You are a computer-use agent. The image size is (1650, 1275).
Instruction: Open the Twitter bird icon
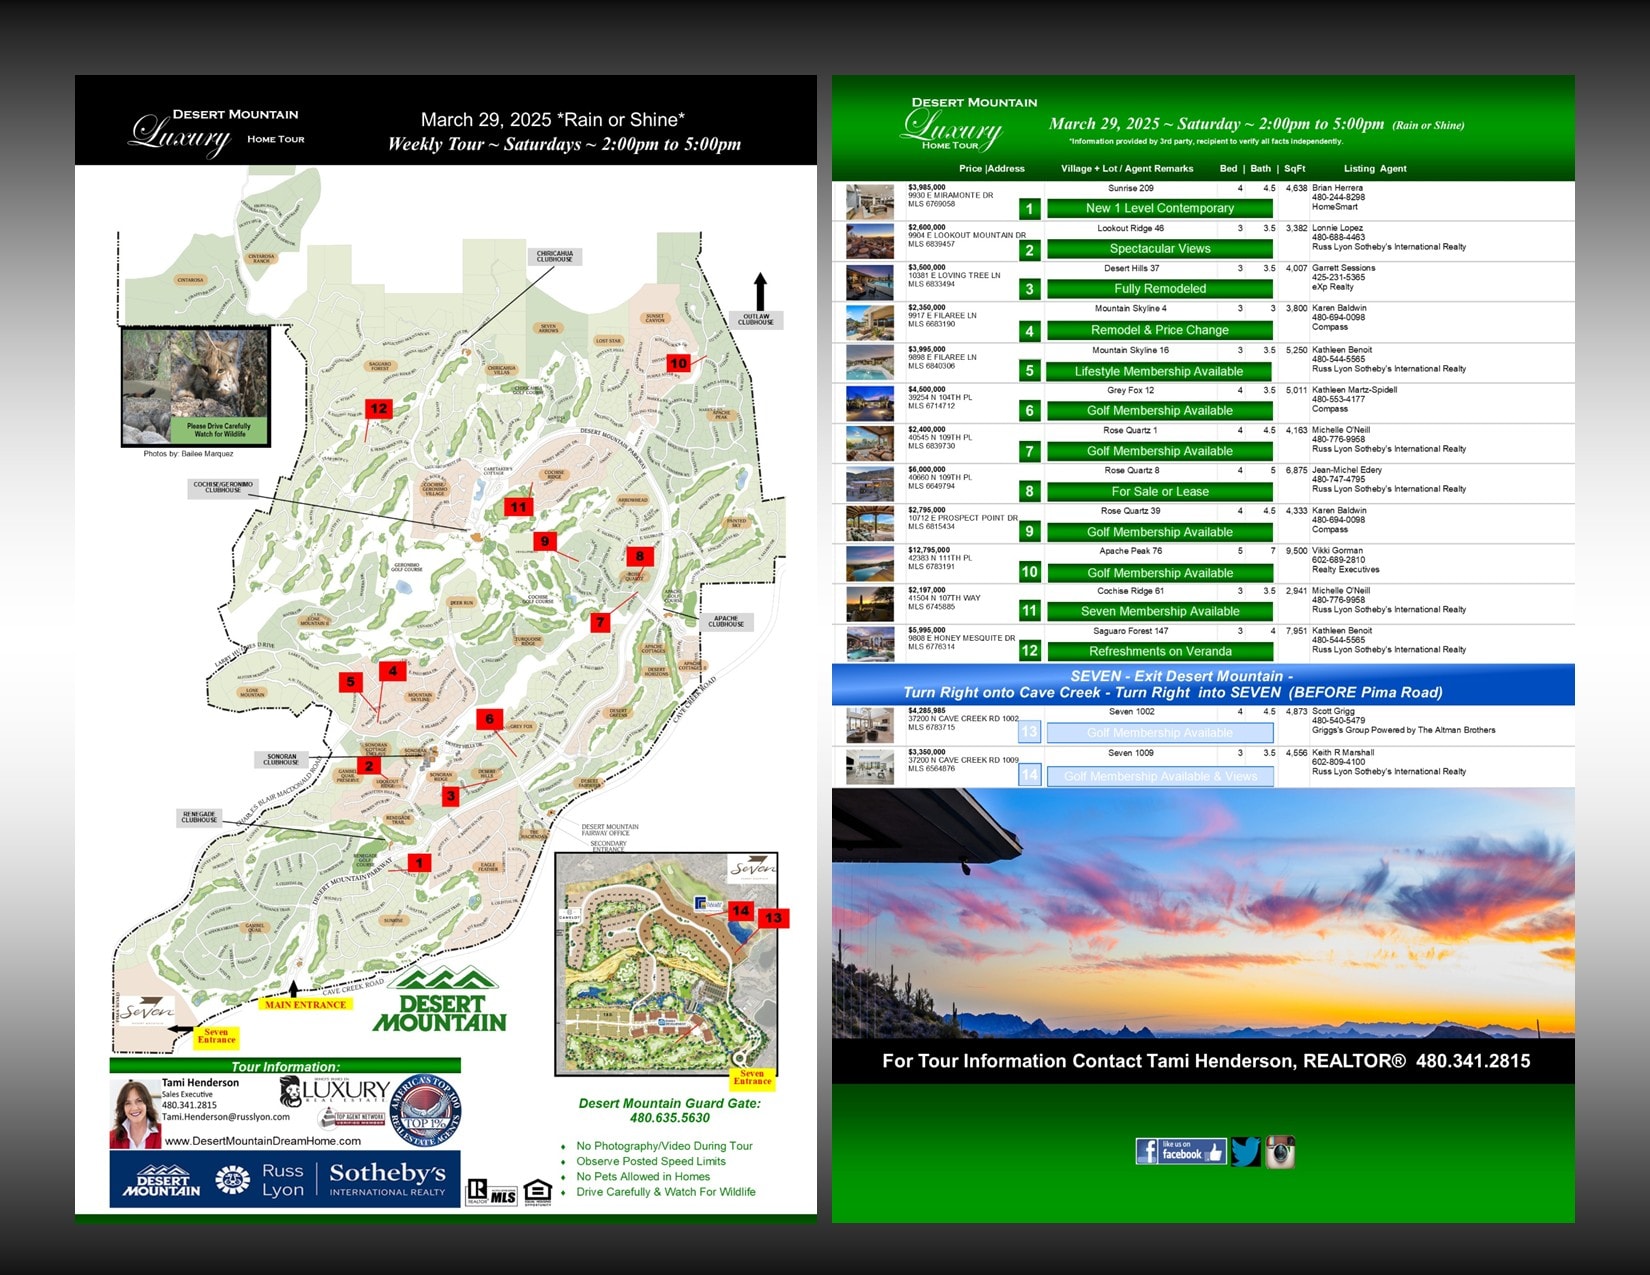click(x=1245, y=1151)
